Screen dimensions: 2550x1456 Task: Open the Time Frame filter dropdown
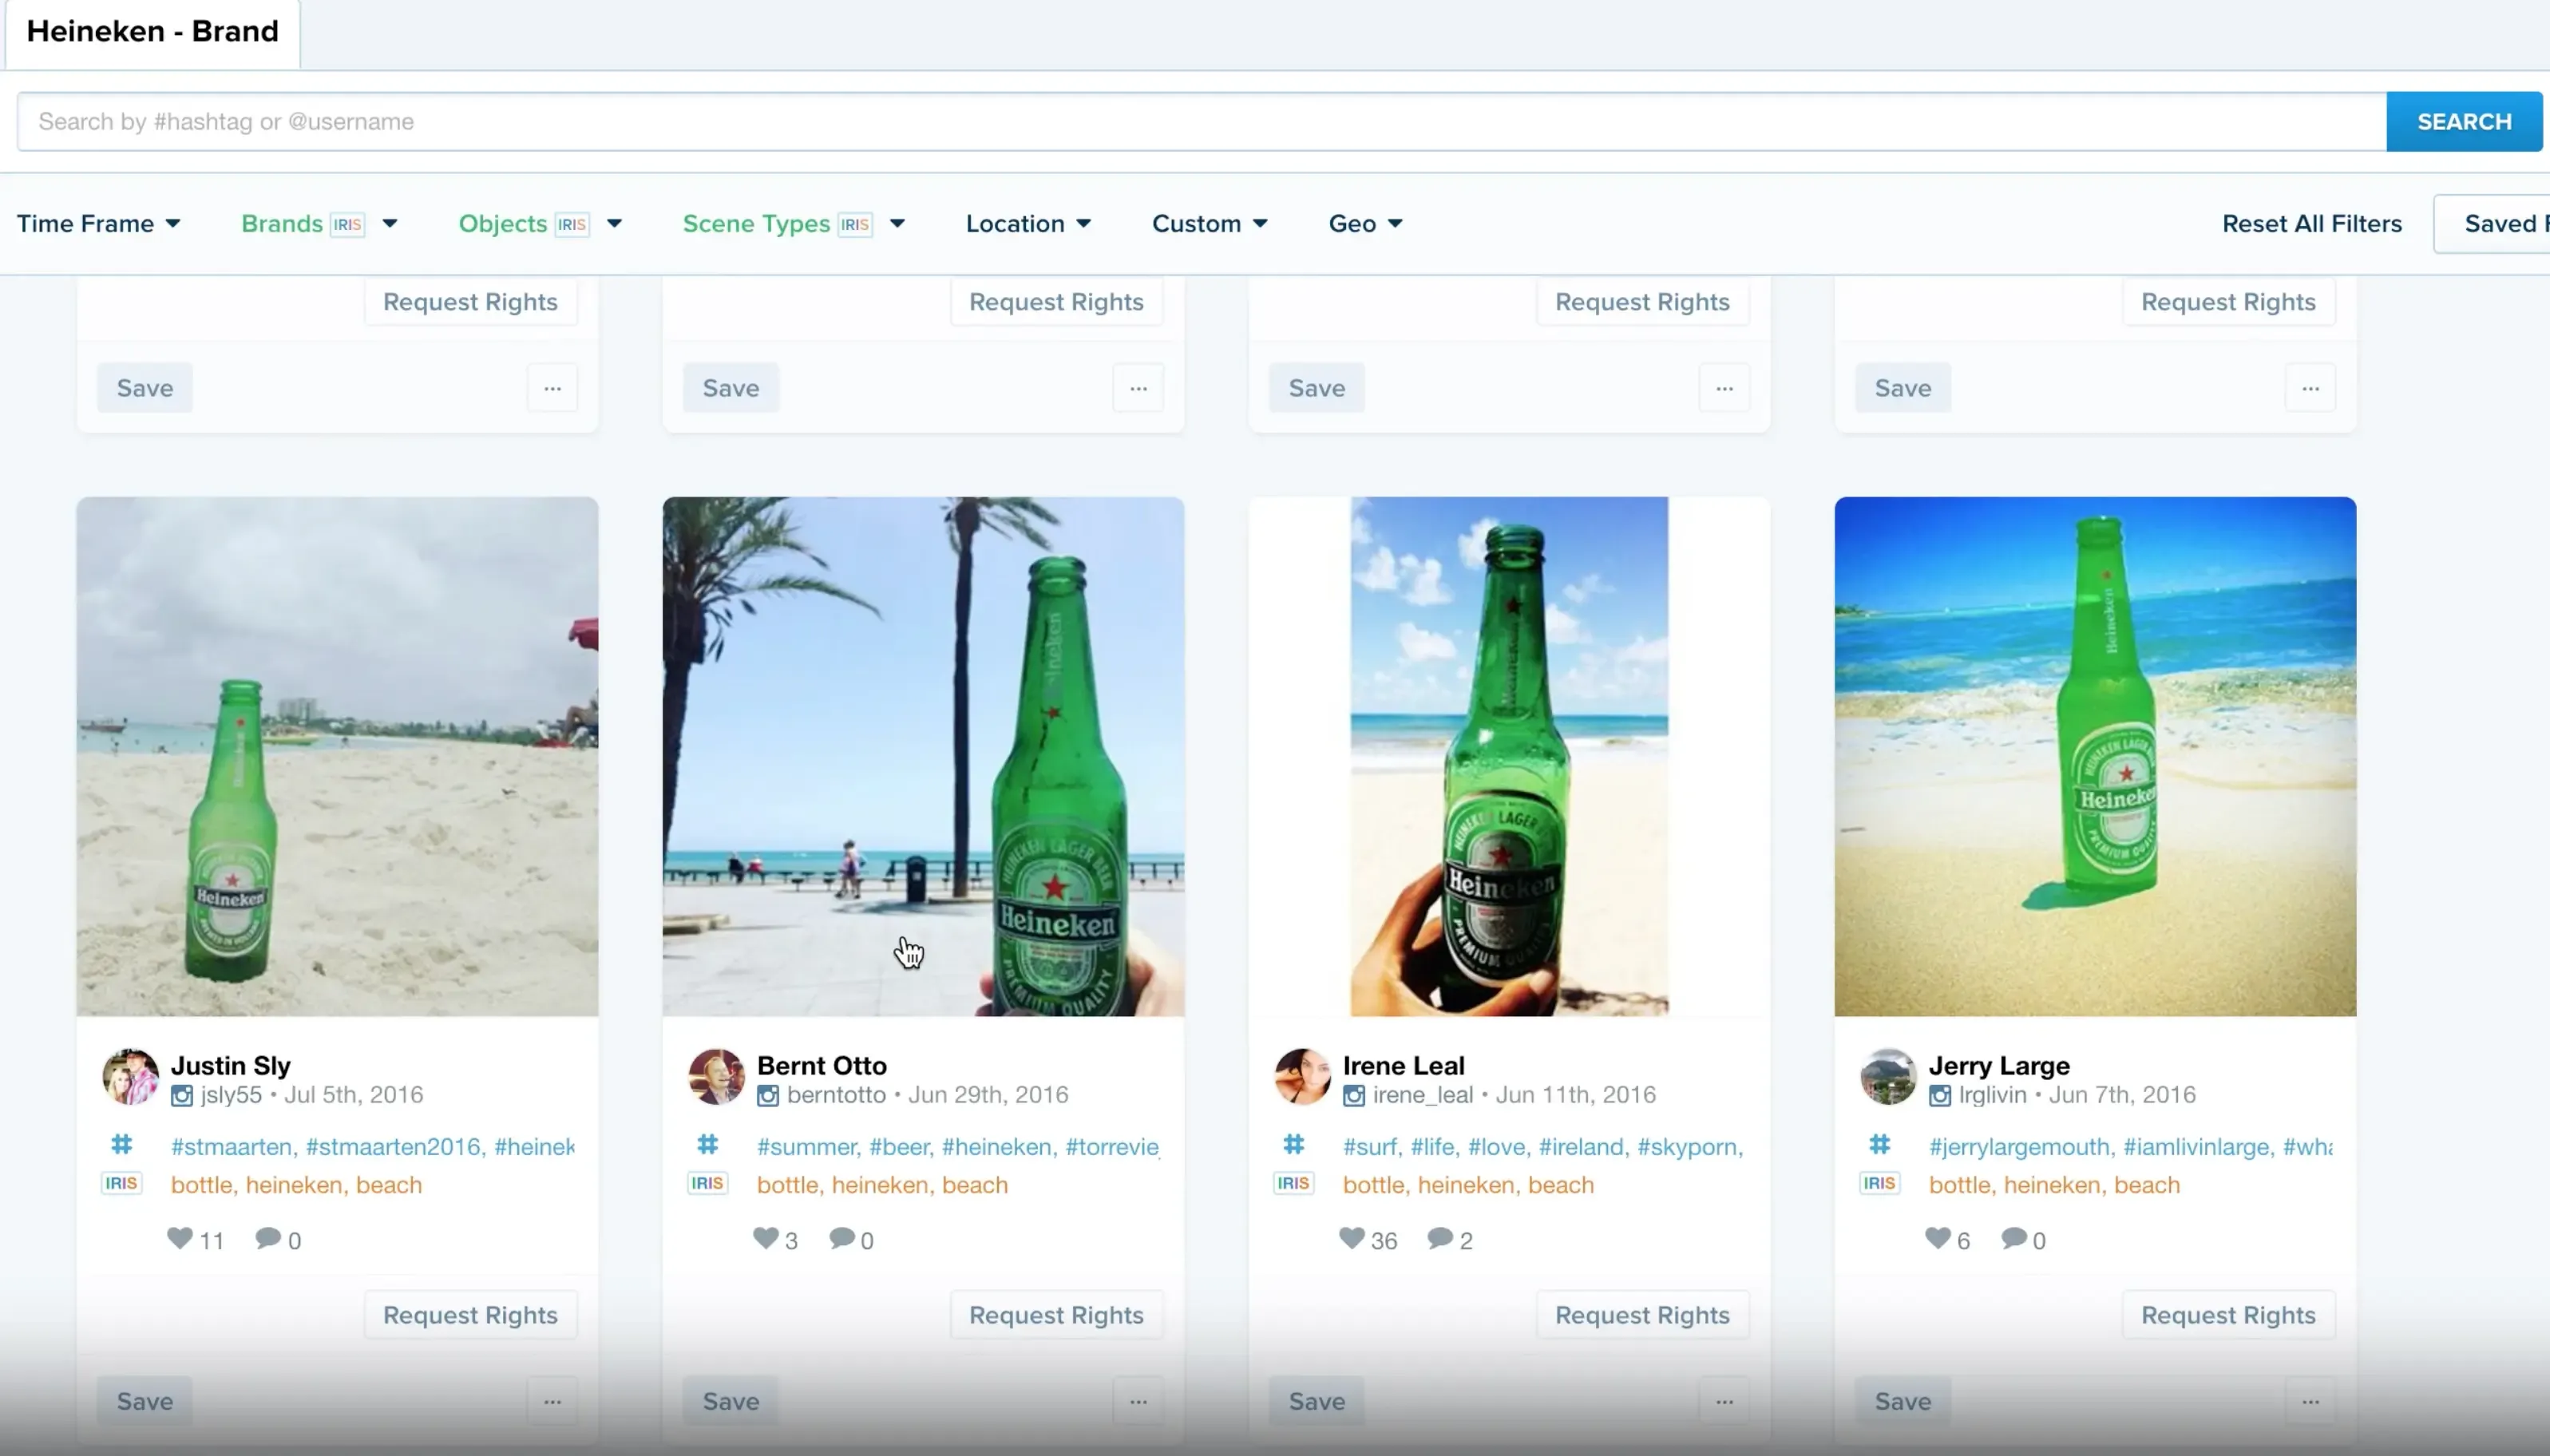pyautogui.click(x=98, y=223)
